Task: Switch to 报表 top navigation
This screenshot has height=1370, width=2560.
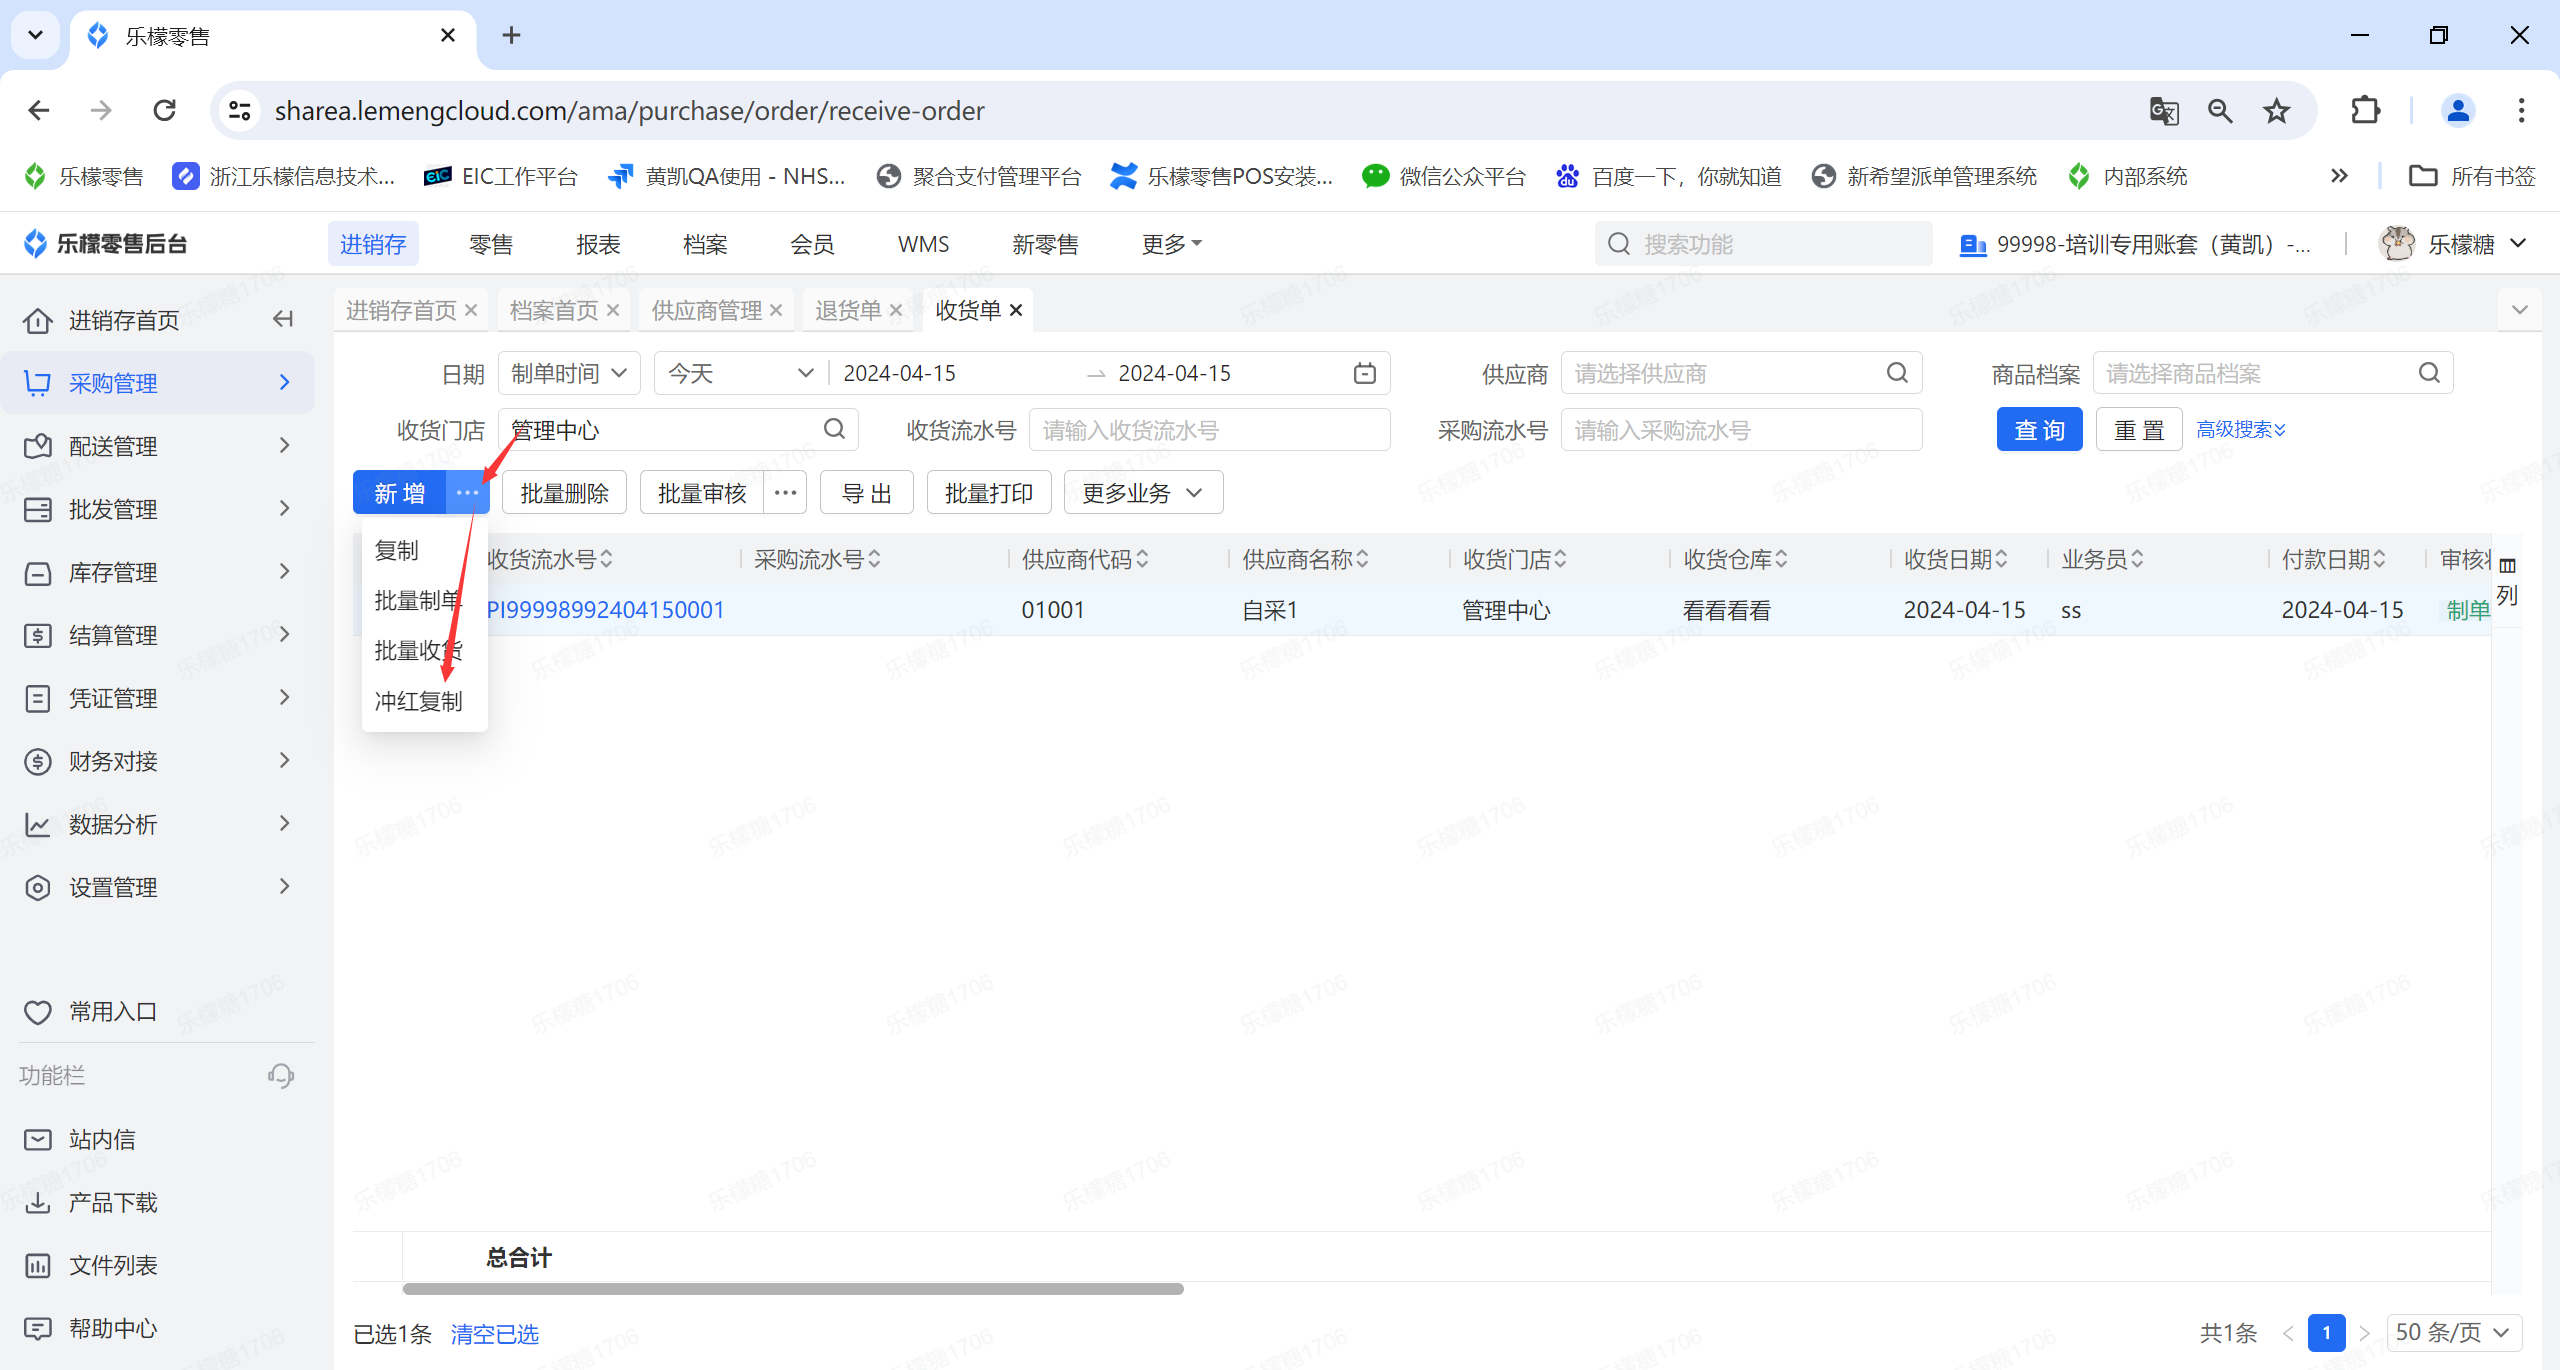Action: tap(598, 244)
